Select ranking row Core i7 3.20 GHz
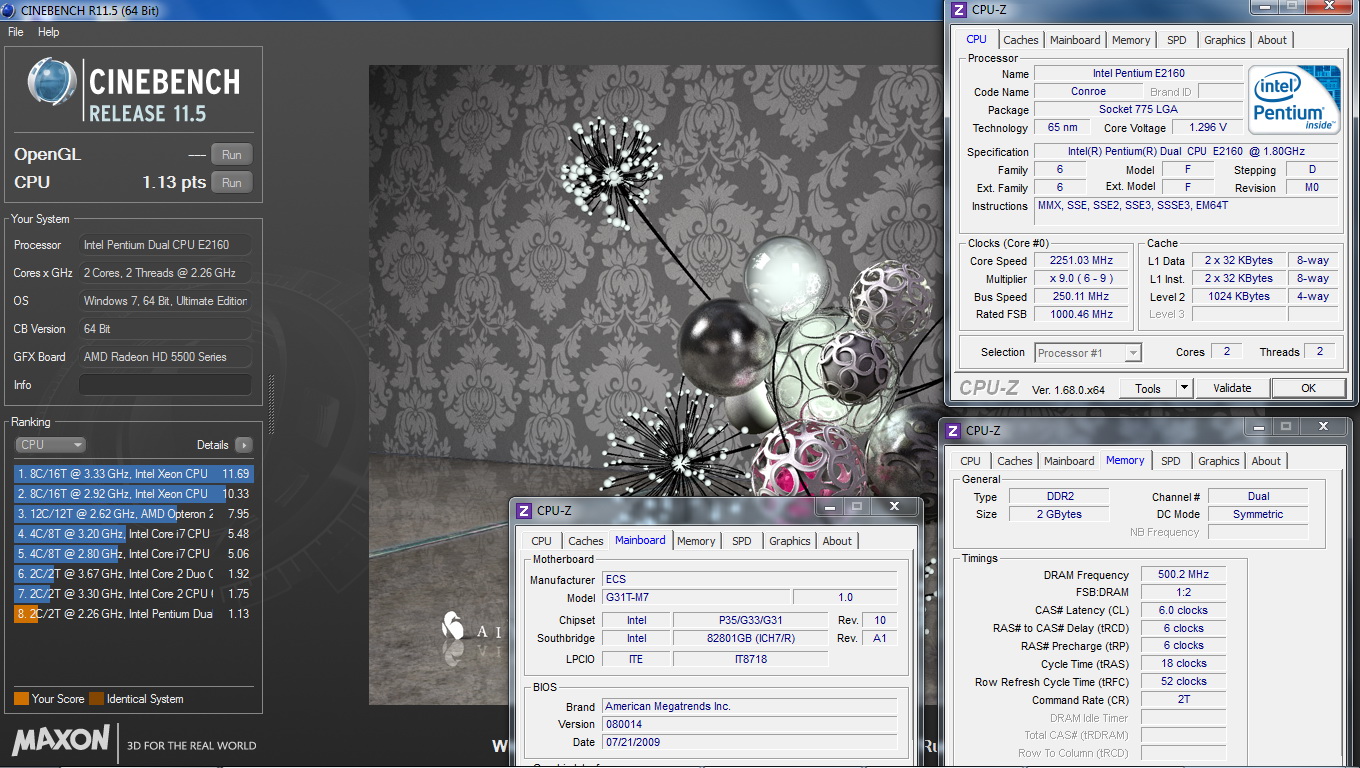Viewport: 1360px width, 768px height. point(134,534)
